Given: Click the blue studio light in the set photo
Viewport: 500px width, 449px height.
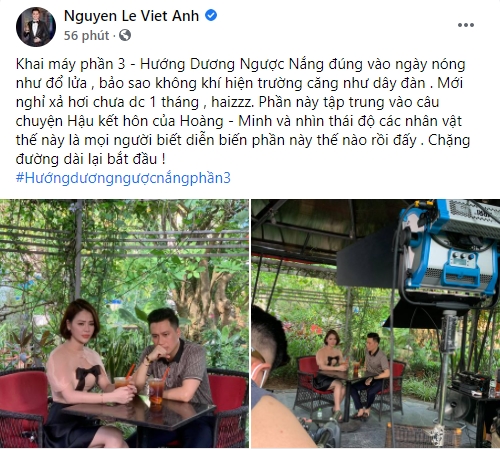Looking at the screenshot, I should (x=450, y=250).
